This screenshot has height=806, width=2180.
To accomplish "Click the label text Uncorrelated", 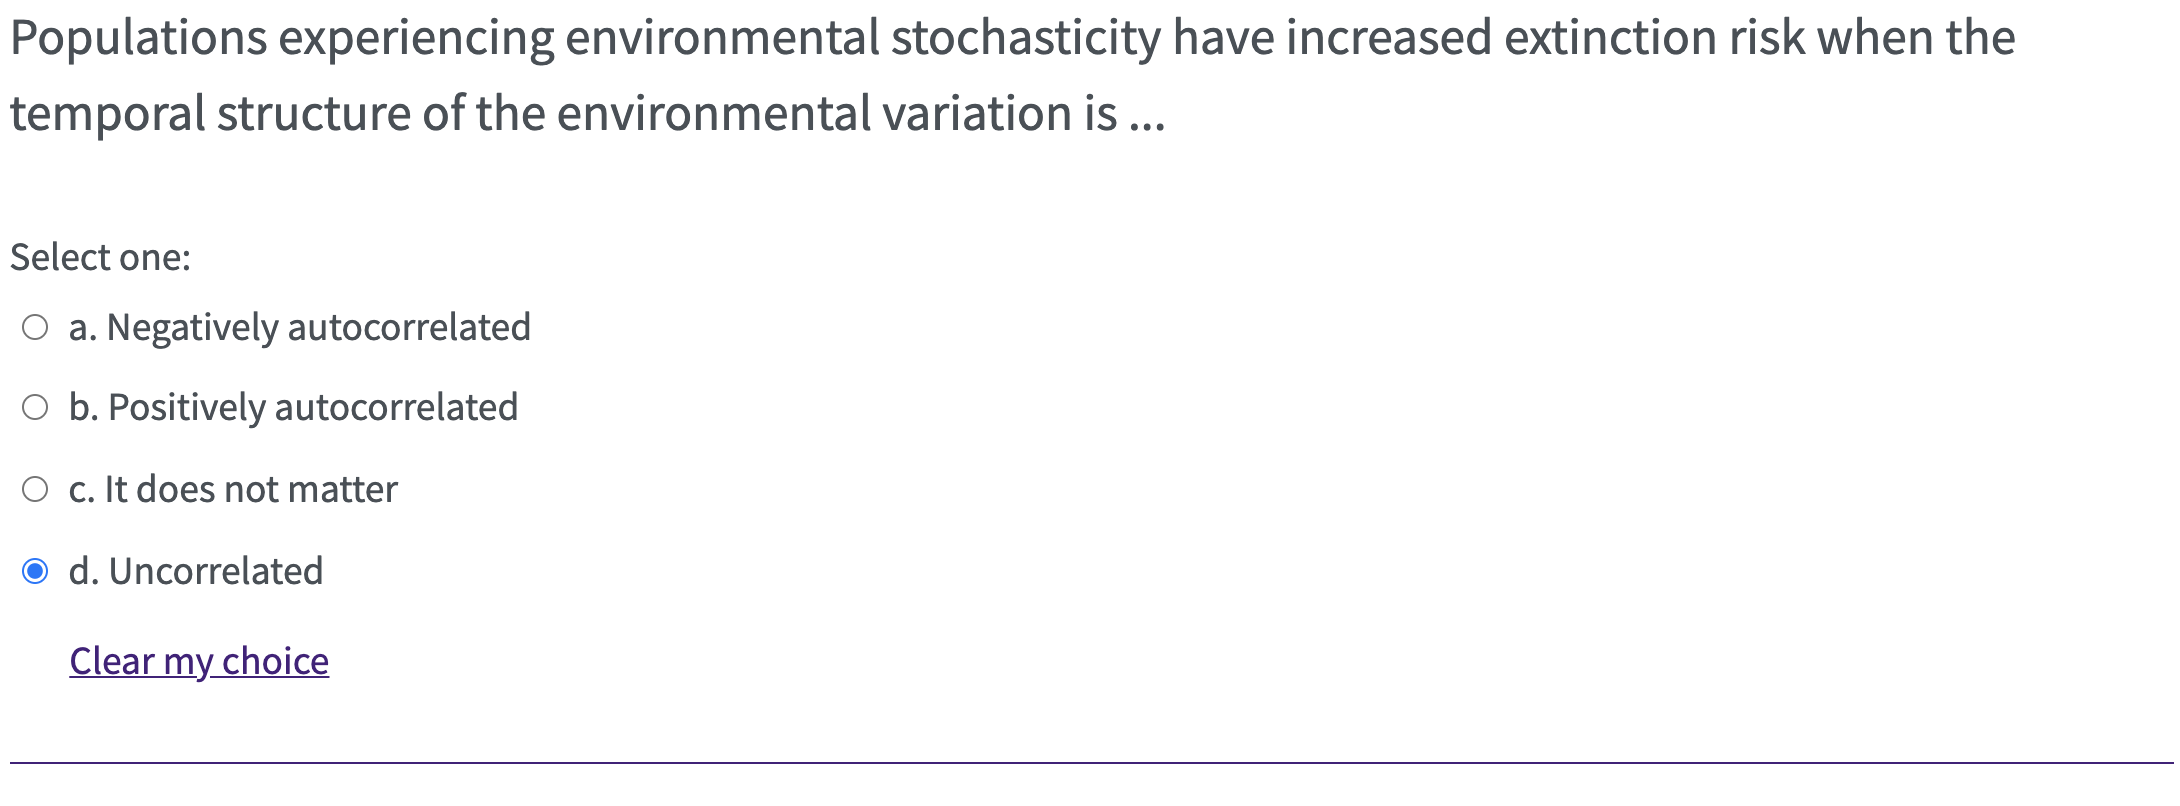I will click(x=195, y=571).
